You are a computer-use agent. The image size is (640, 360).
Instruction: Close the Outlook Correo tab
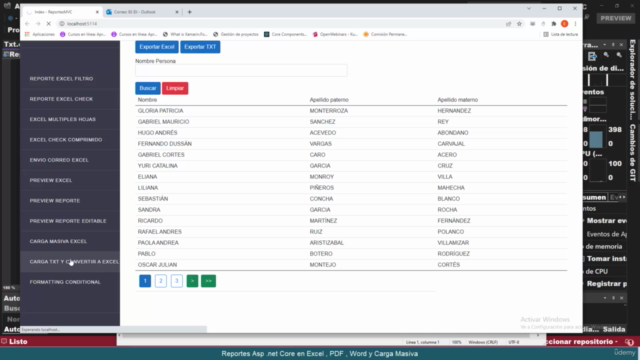177,12
